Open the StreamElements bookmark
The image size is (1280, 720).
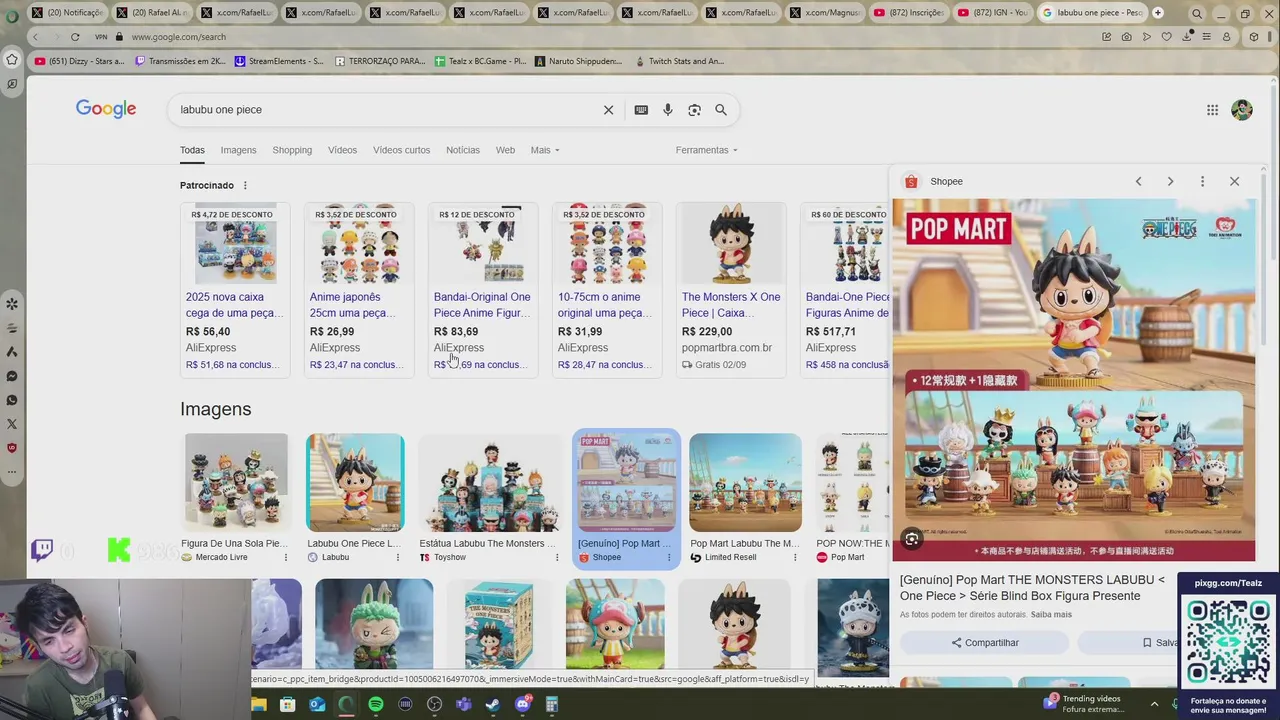tap(279, 61)
